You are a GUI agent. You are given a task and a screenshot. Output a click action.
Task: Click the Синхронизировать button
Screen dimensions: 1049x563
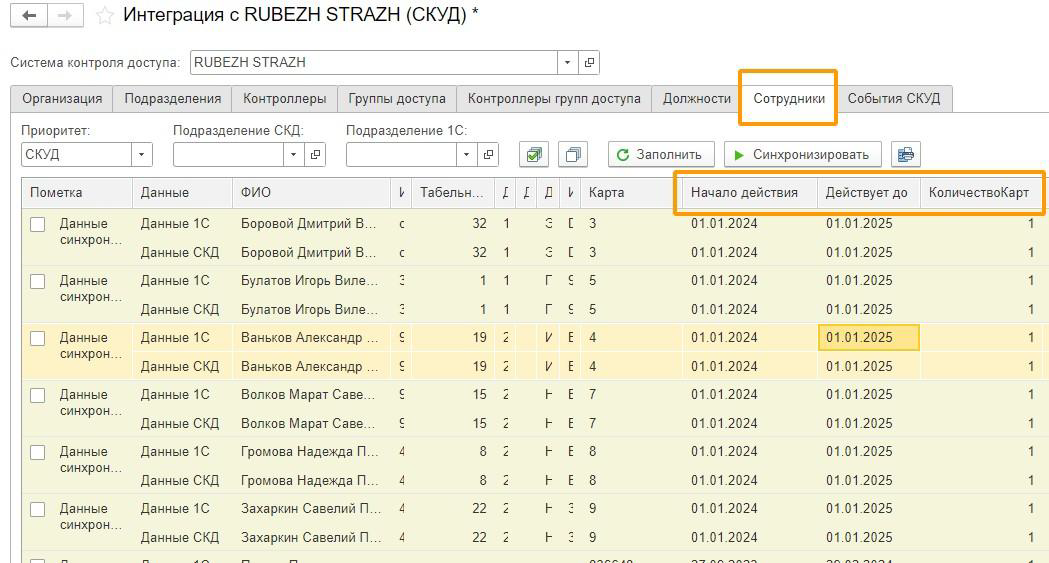pyautogui.click(x=802, y=154)
